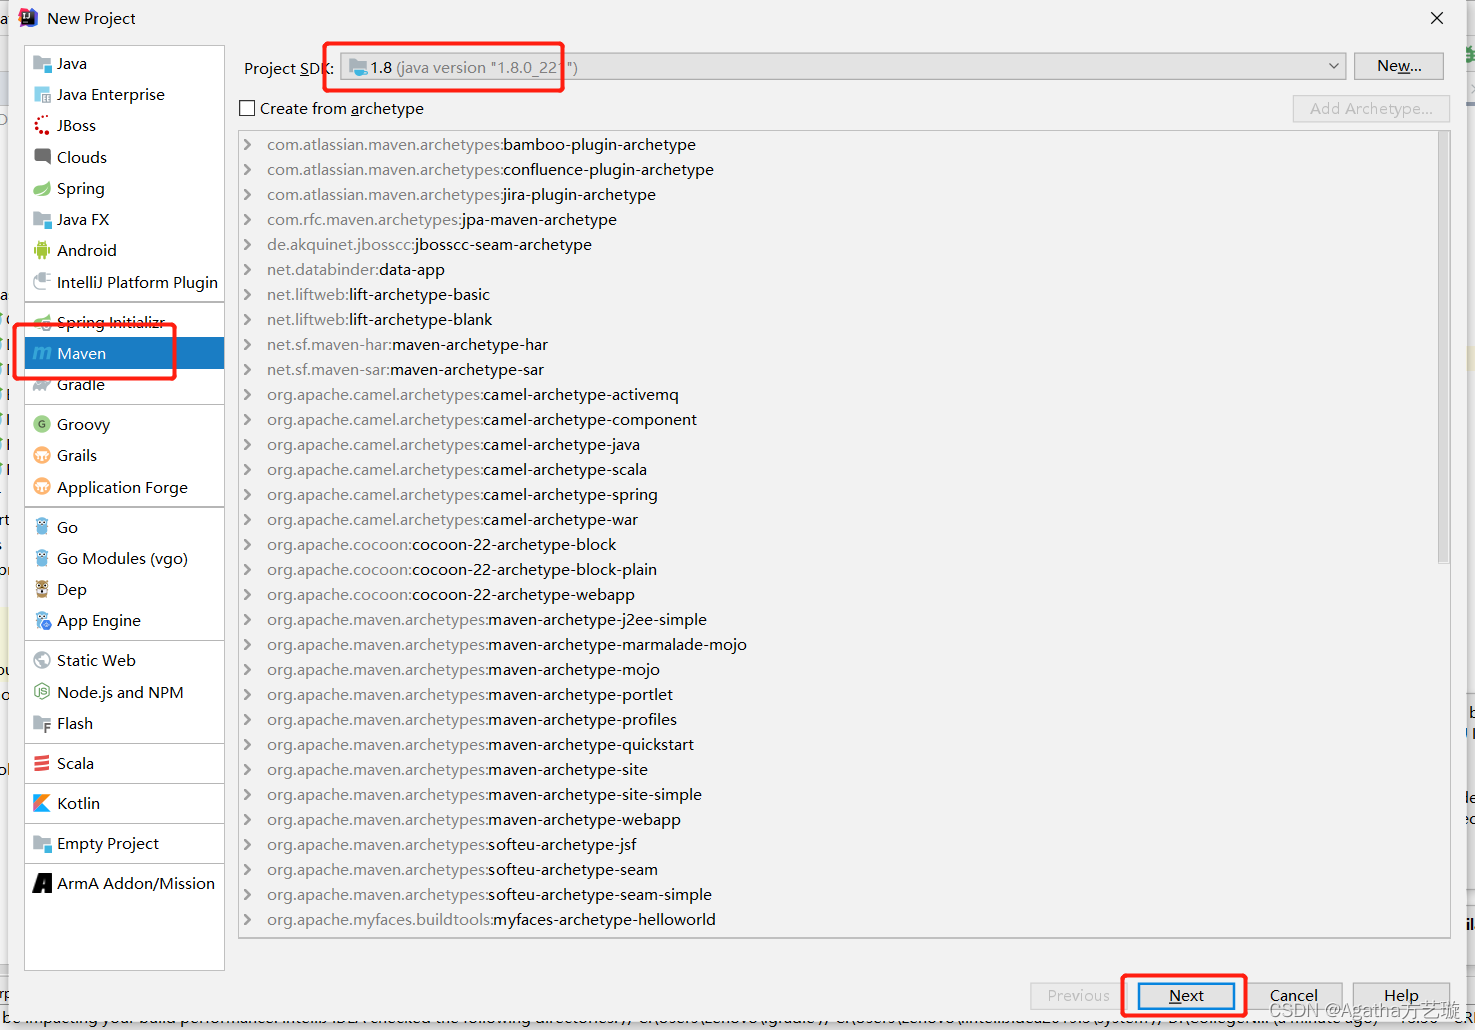1475x1030 pixels.
Task: Select maven-archetype-portlet row text
Action: [470, 695]
